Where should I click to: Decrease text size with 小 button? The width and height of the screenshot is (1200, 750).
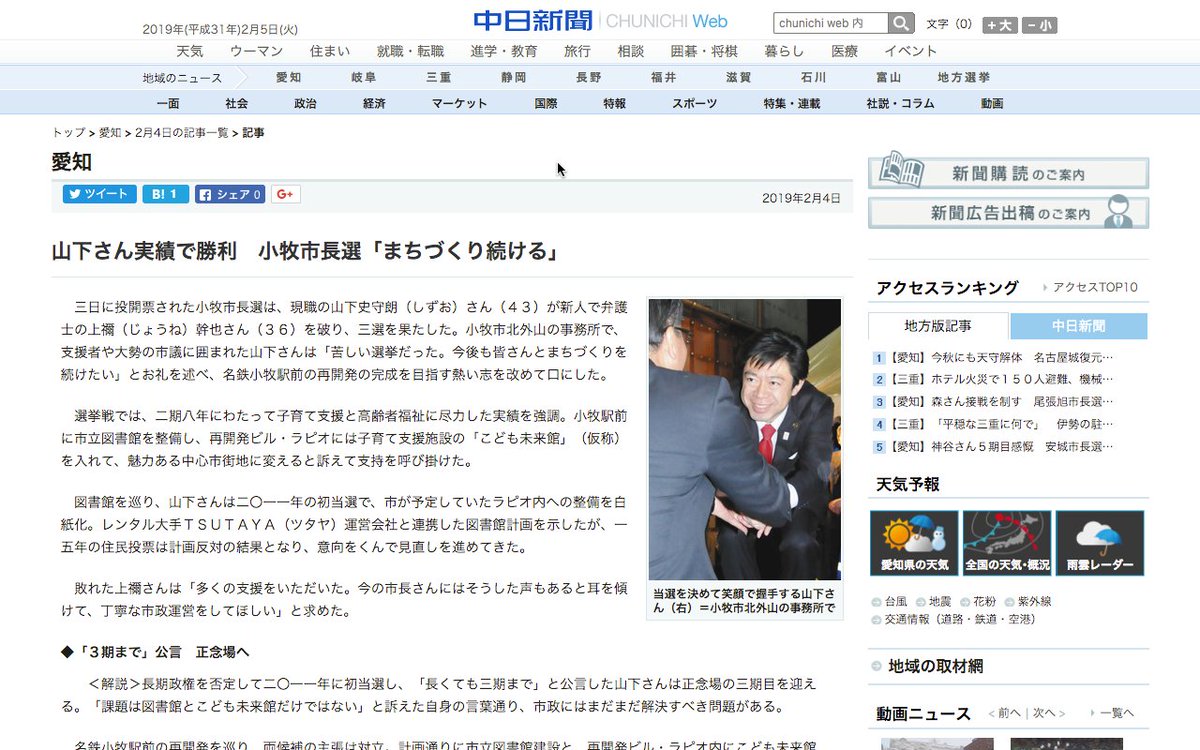tap(1039, 25)
